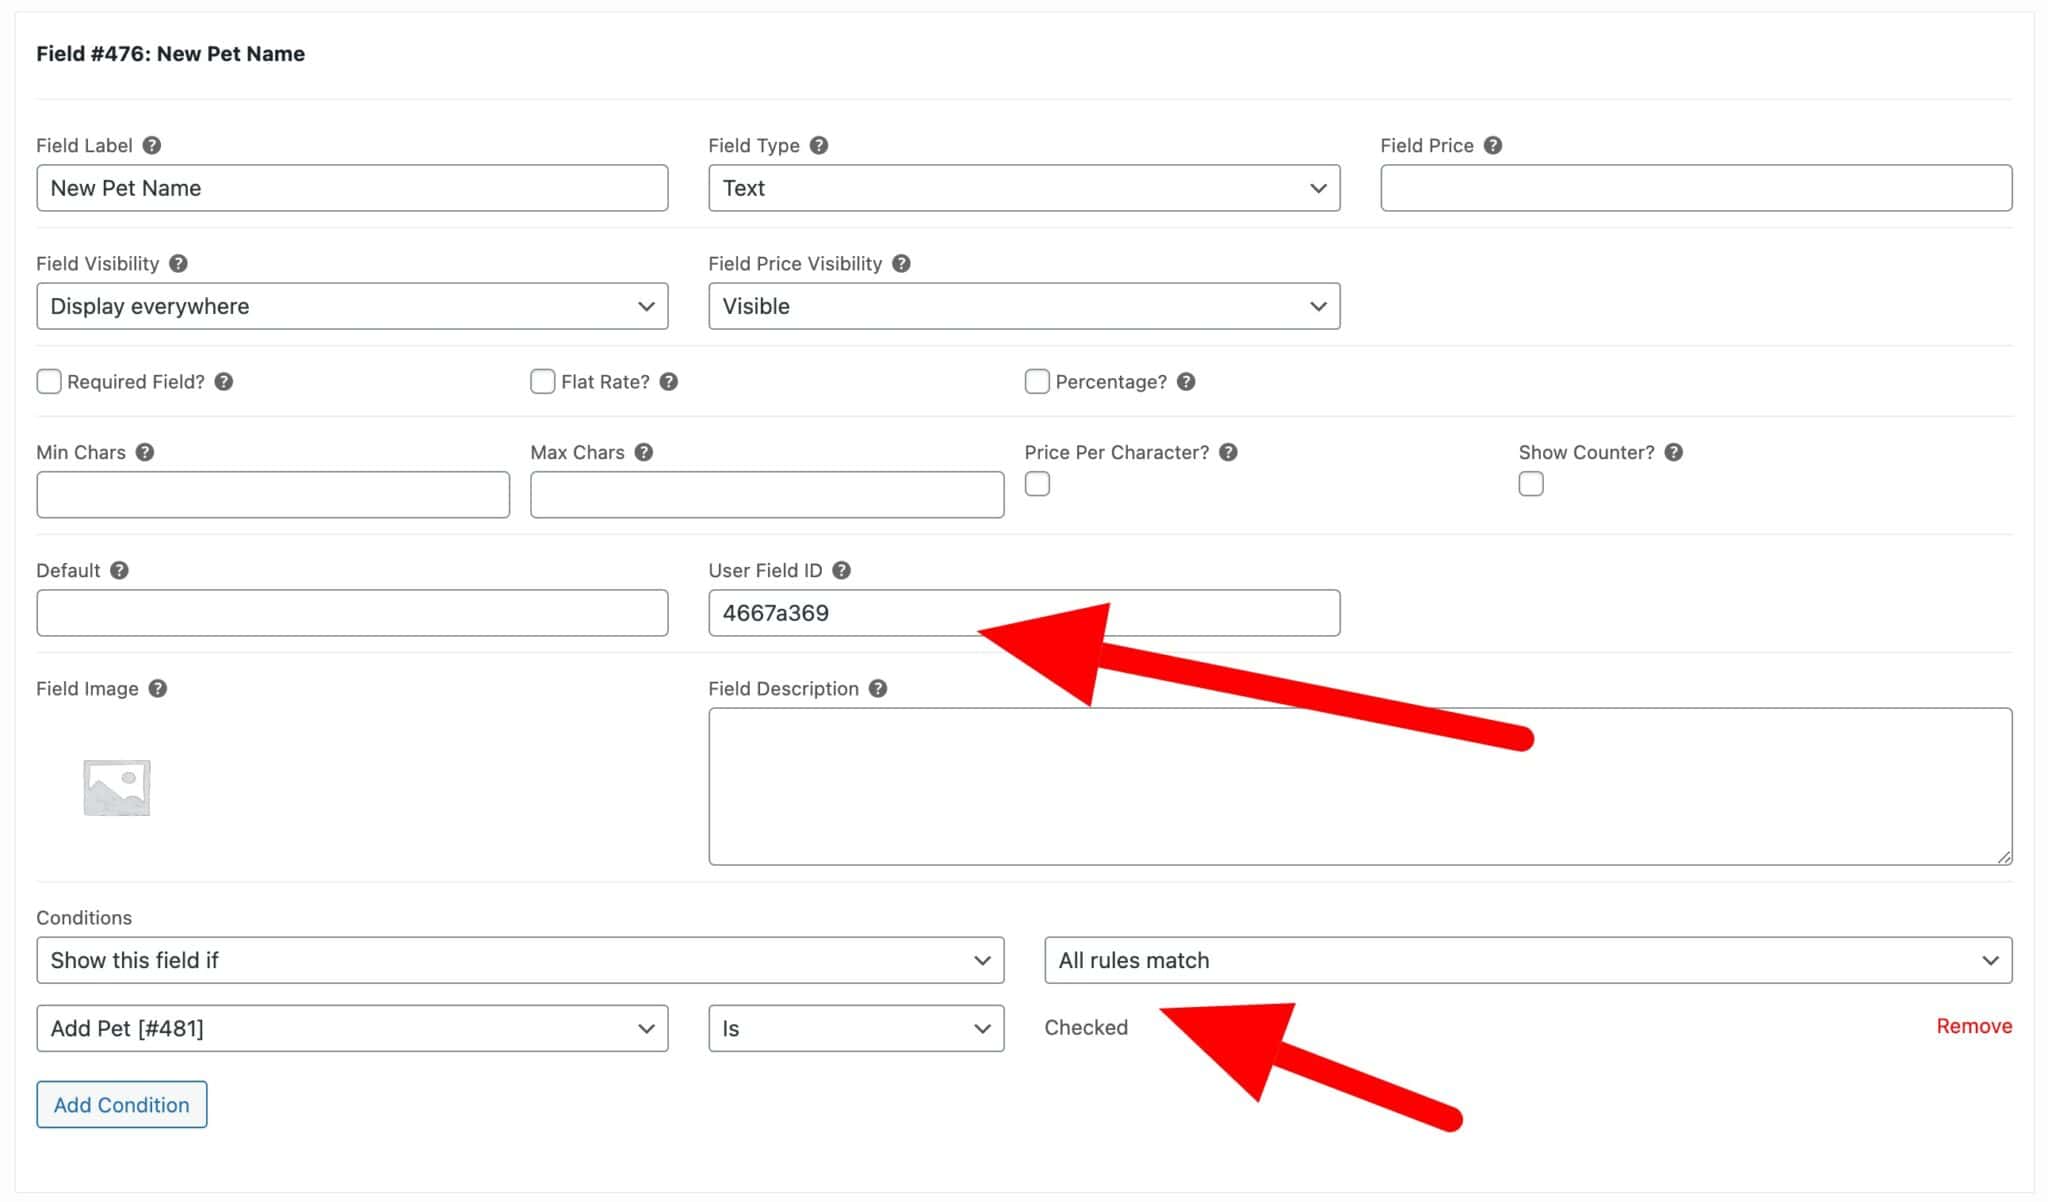Viewport: 2048px width, 1202px height.
Task: Click the Add Condition button
Action: (x=121, y=1104)
